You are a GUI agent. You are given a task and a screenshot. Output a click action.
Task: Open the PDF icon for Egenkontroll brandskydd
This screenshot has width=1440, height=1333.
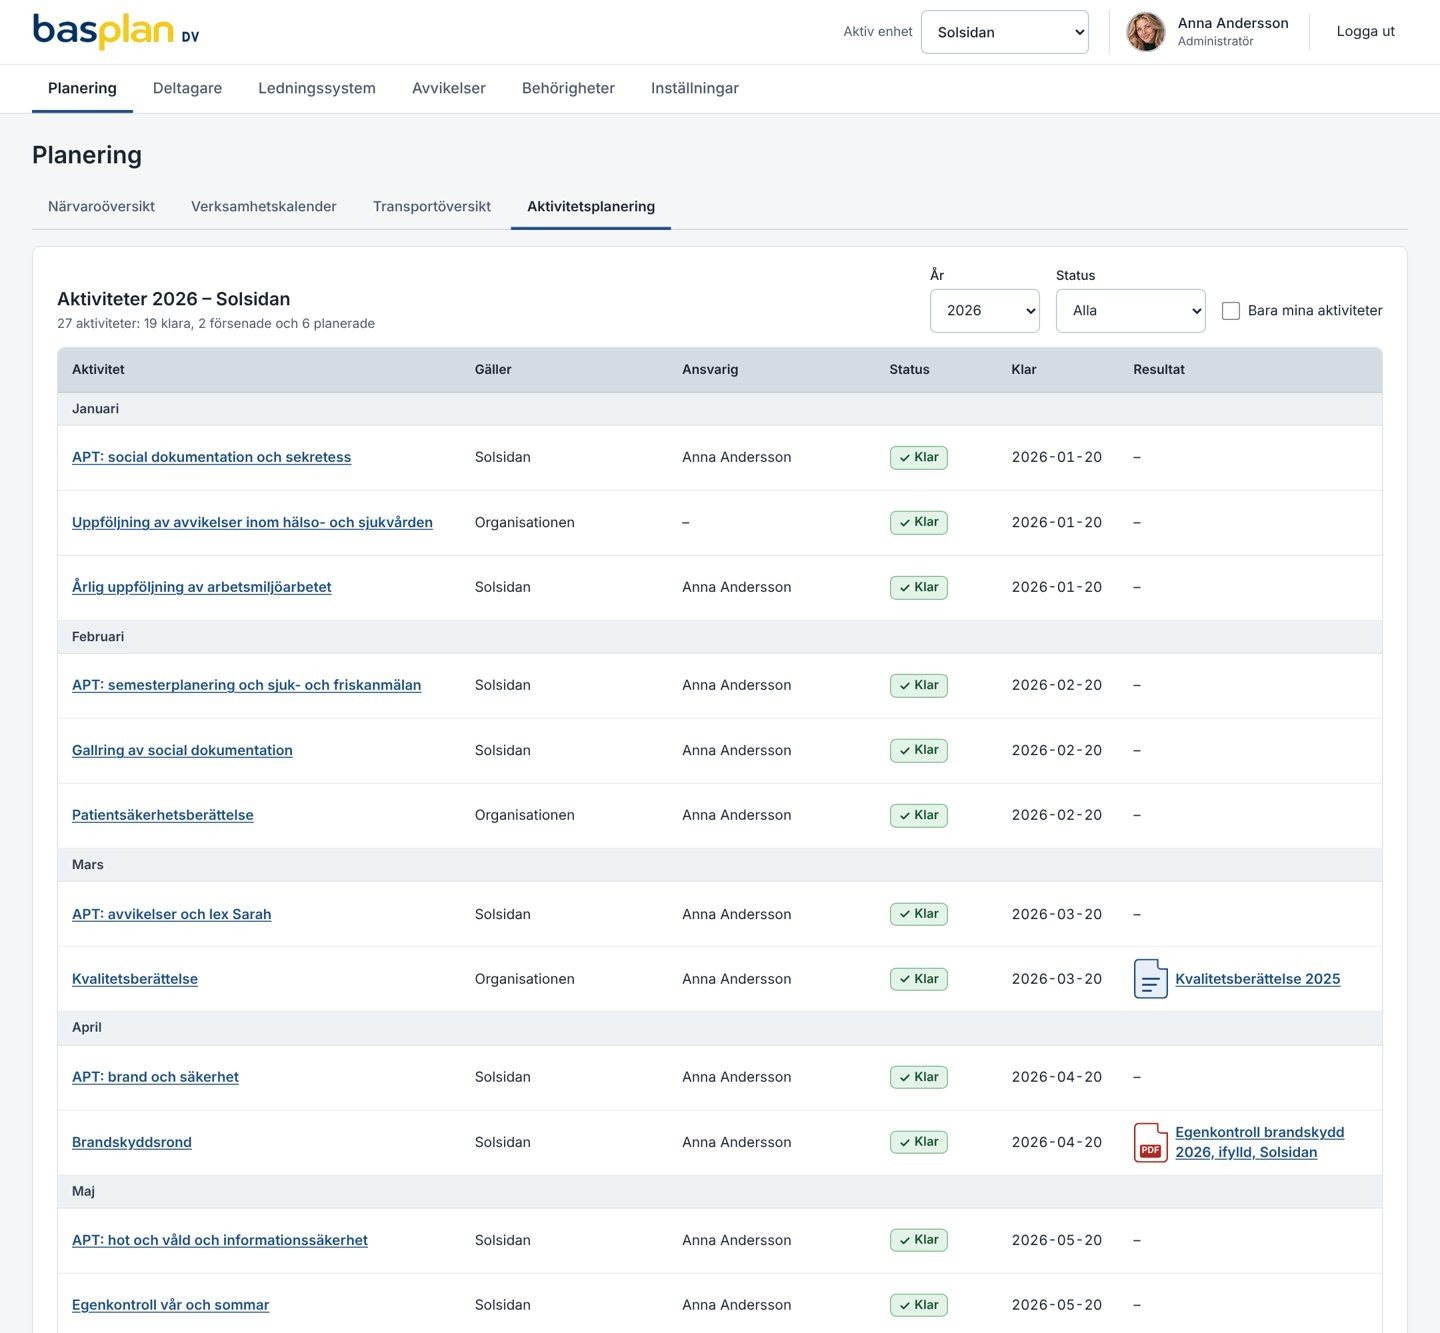coord(1151,1142)
